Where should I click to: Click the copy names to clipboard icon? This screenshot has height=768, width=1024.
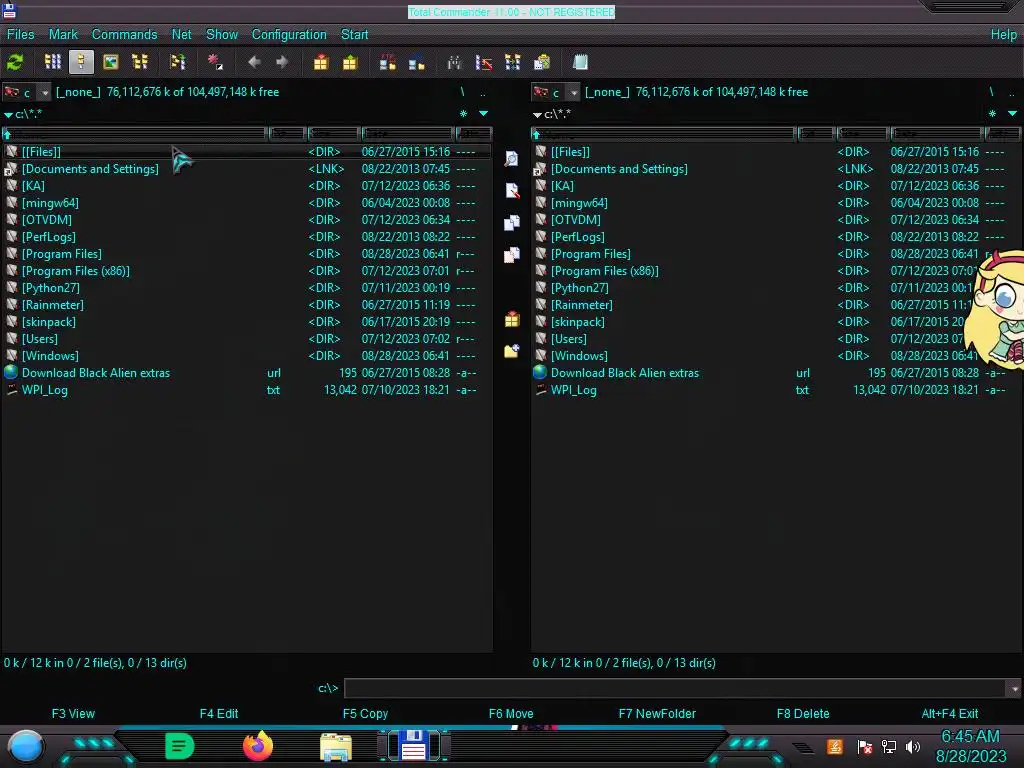click(542, 63)
